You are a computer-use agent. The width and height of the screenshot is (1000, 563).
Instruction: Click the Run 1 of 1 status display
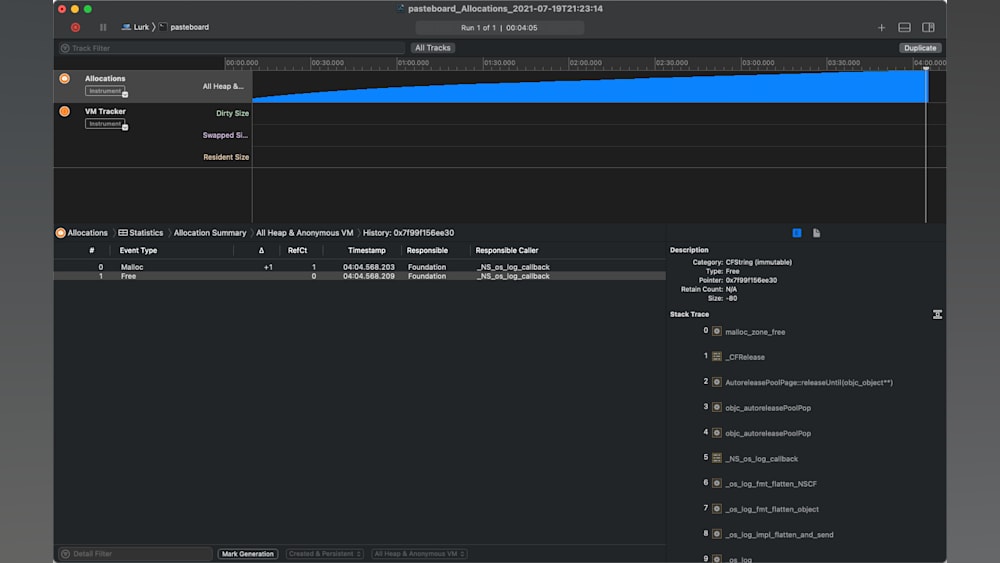click(499, 28)
